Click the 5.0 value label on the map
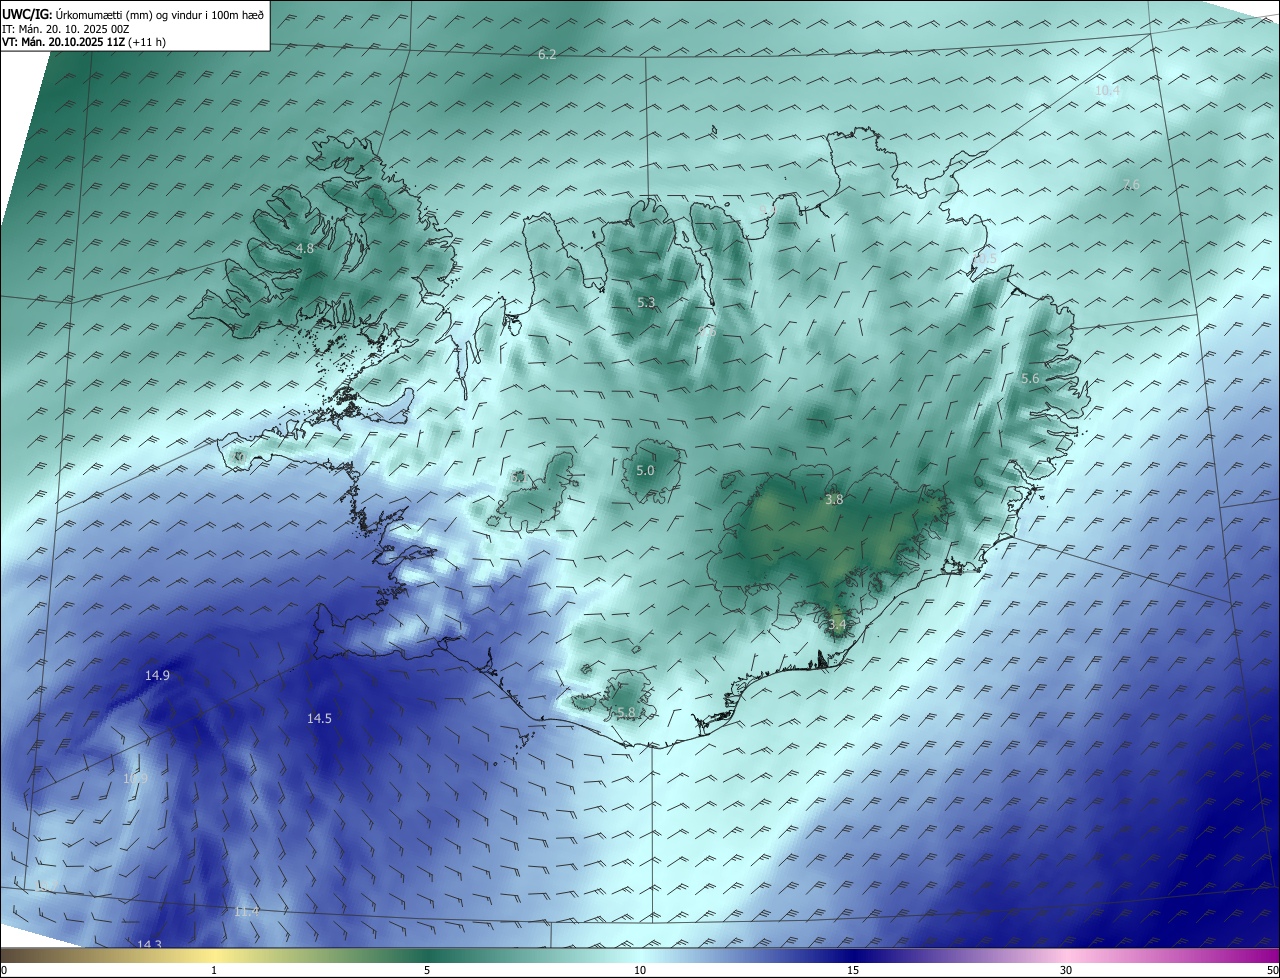The width and height of the screenshot is (1280, 978). click(x=645, y=470)
